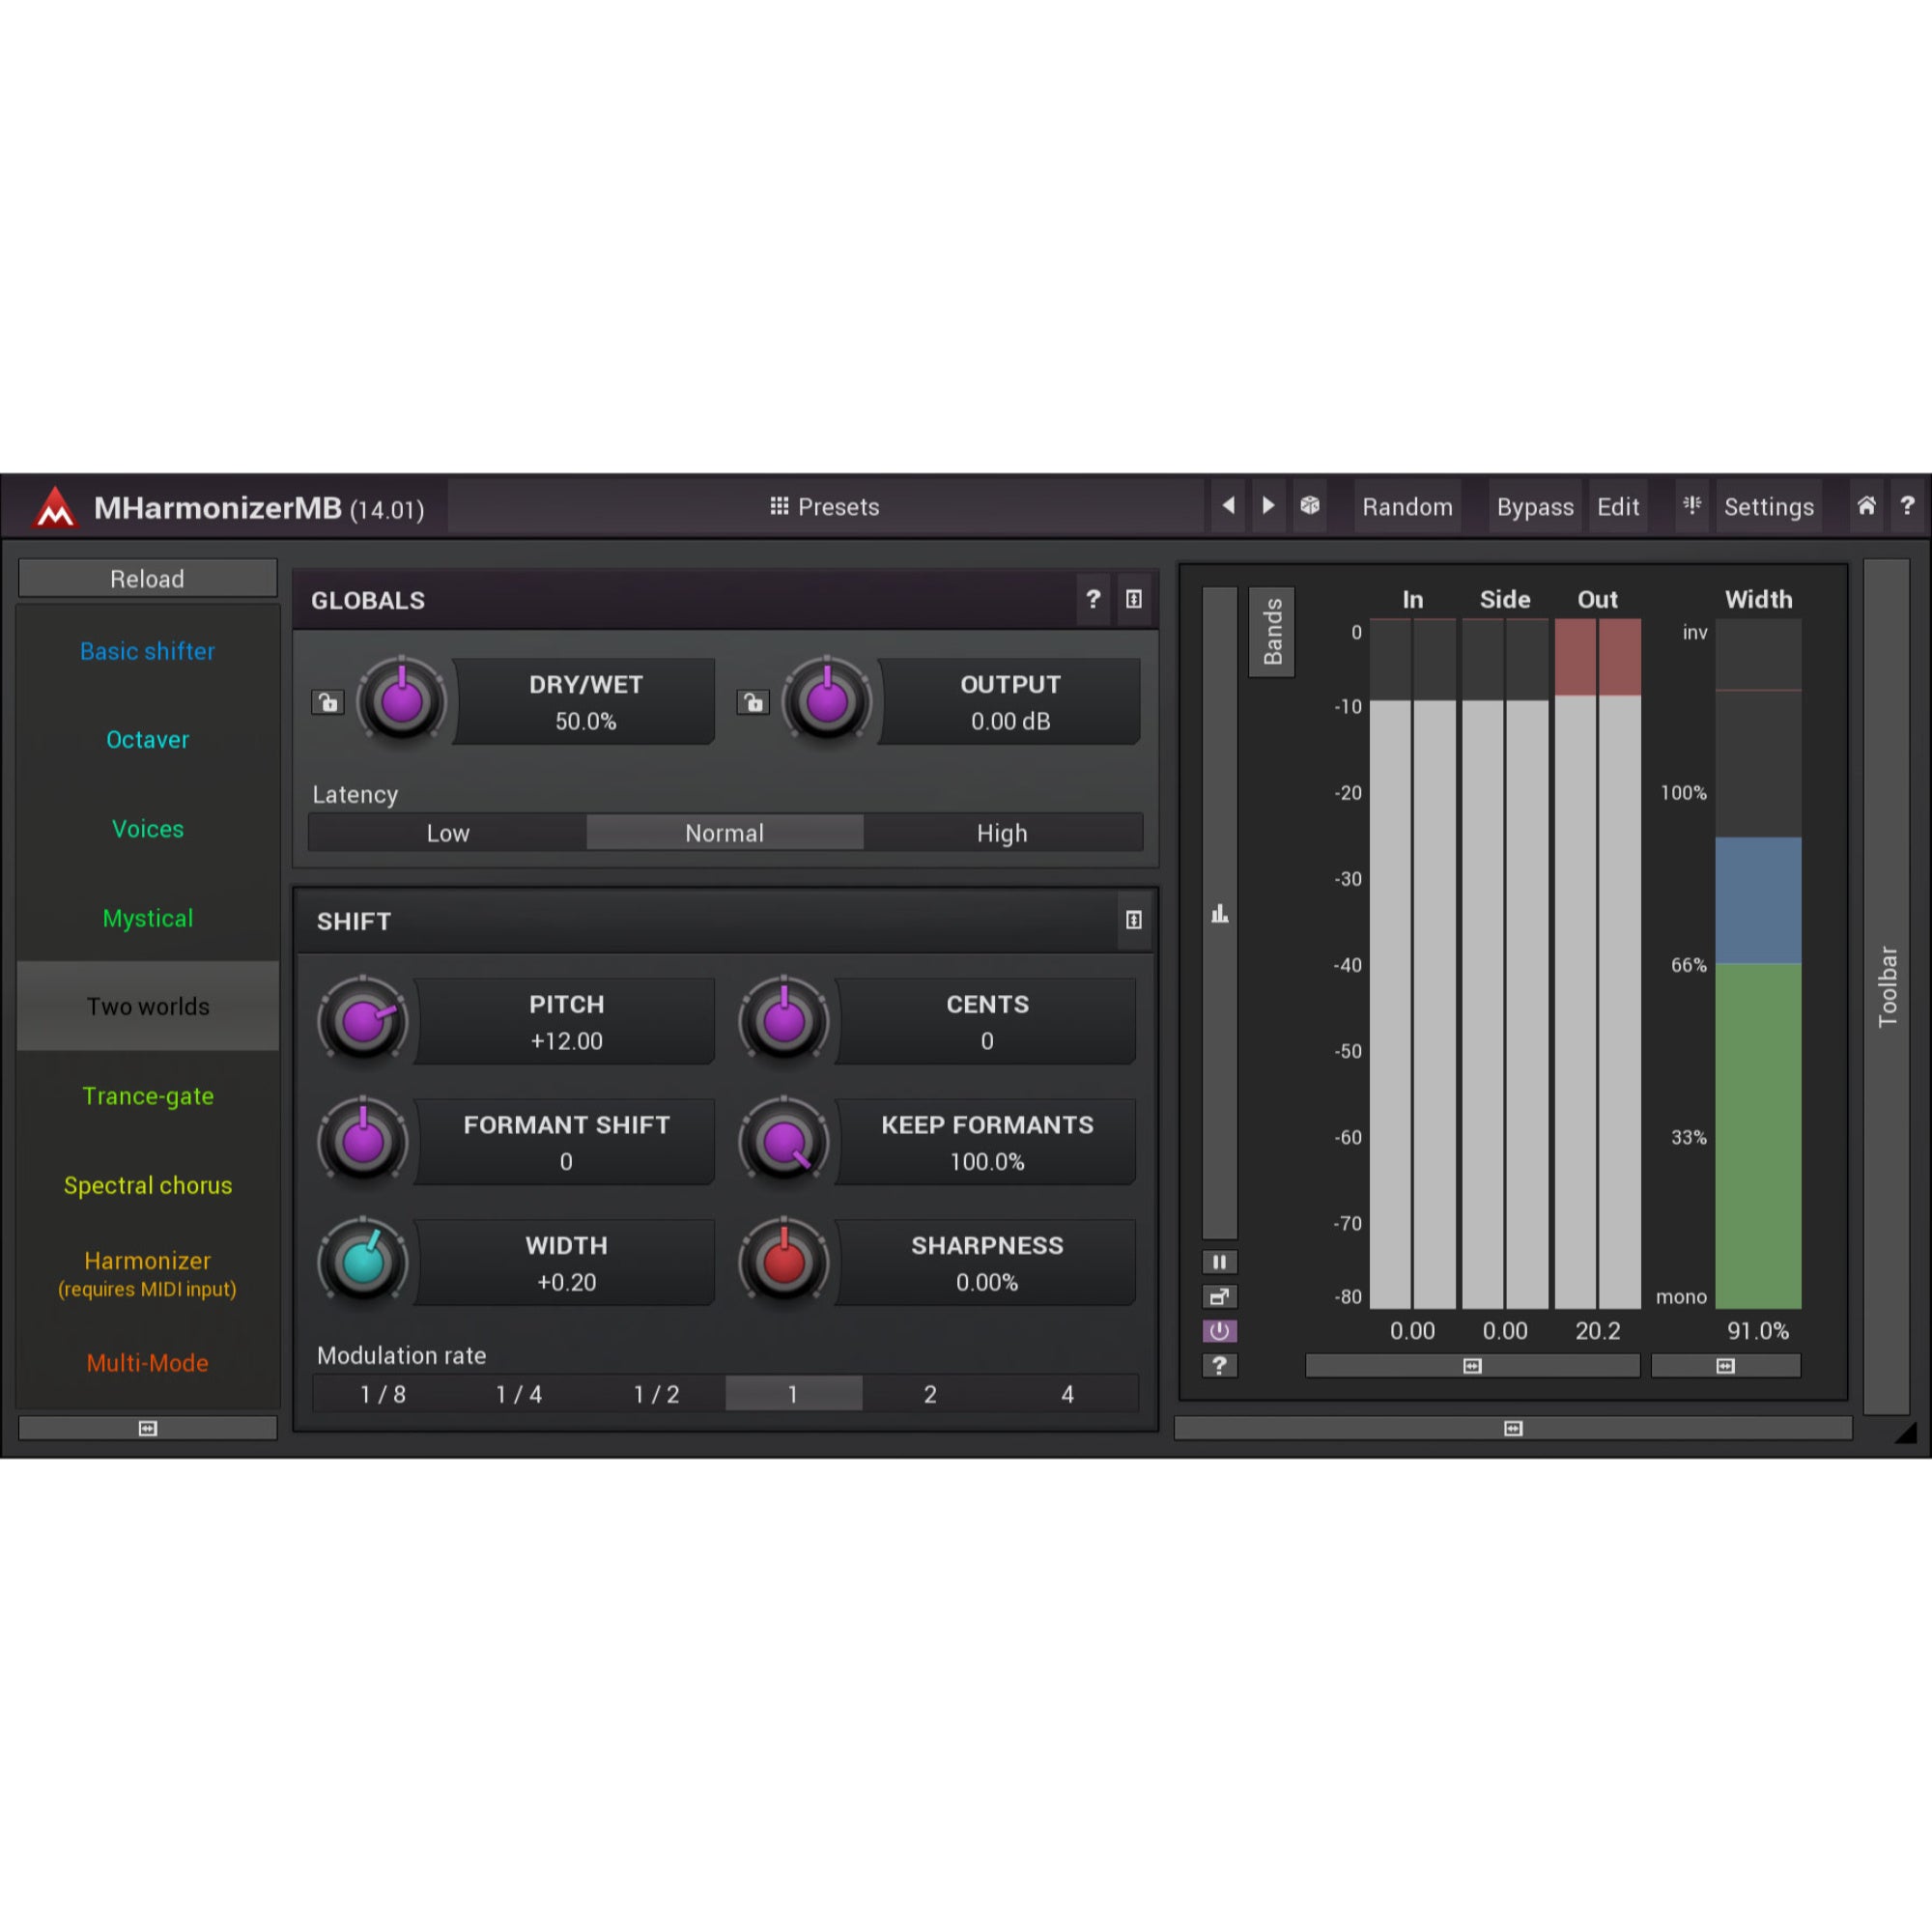Open the home icon in title bar

click(1866, 506)
